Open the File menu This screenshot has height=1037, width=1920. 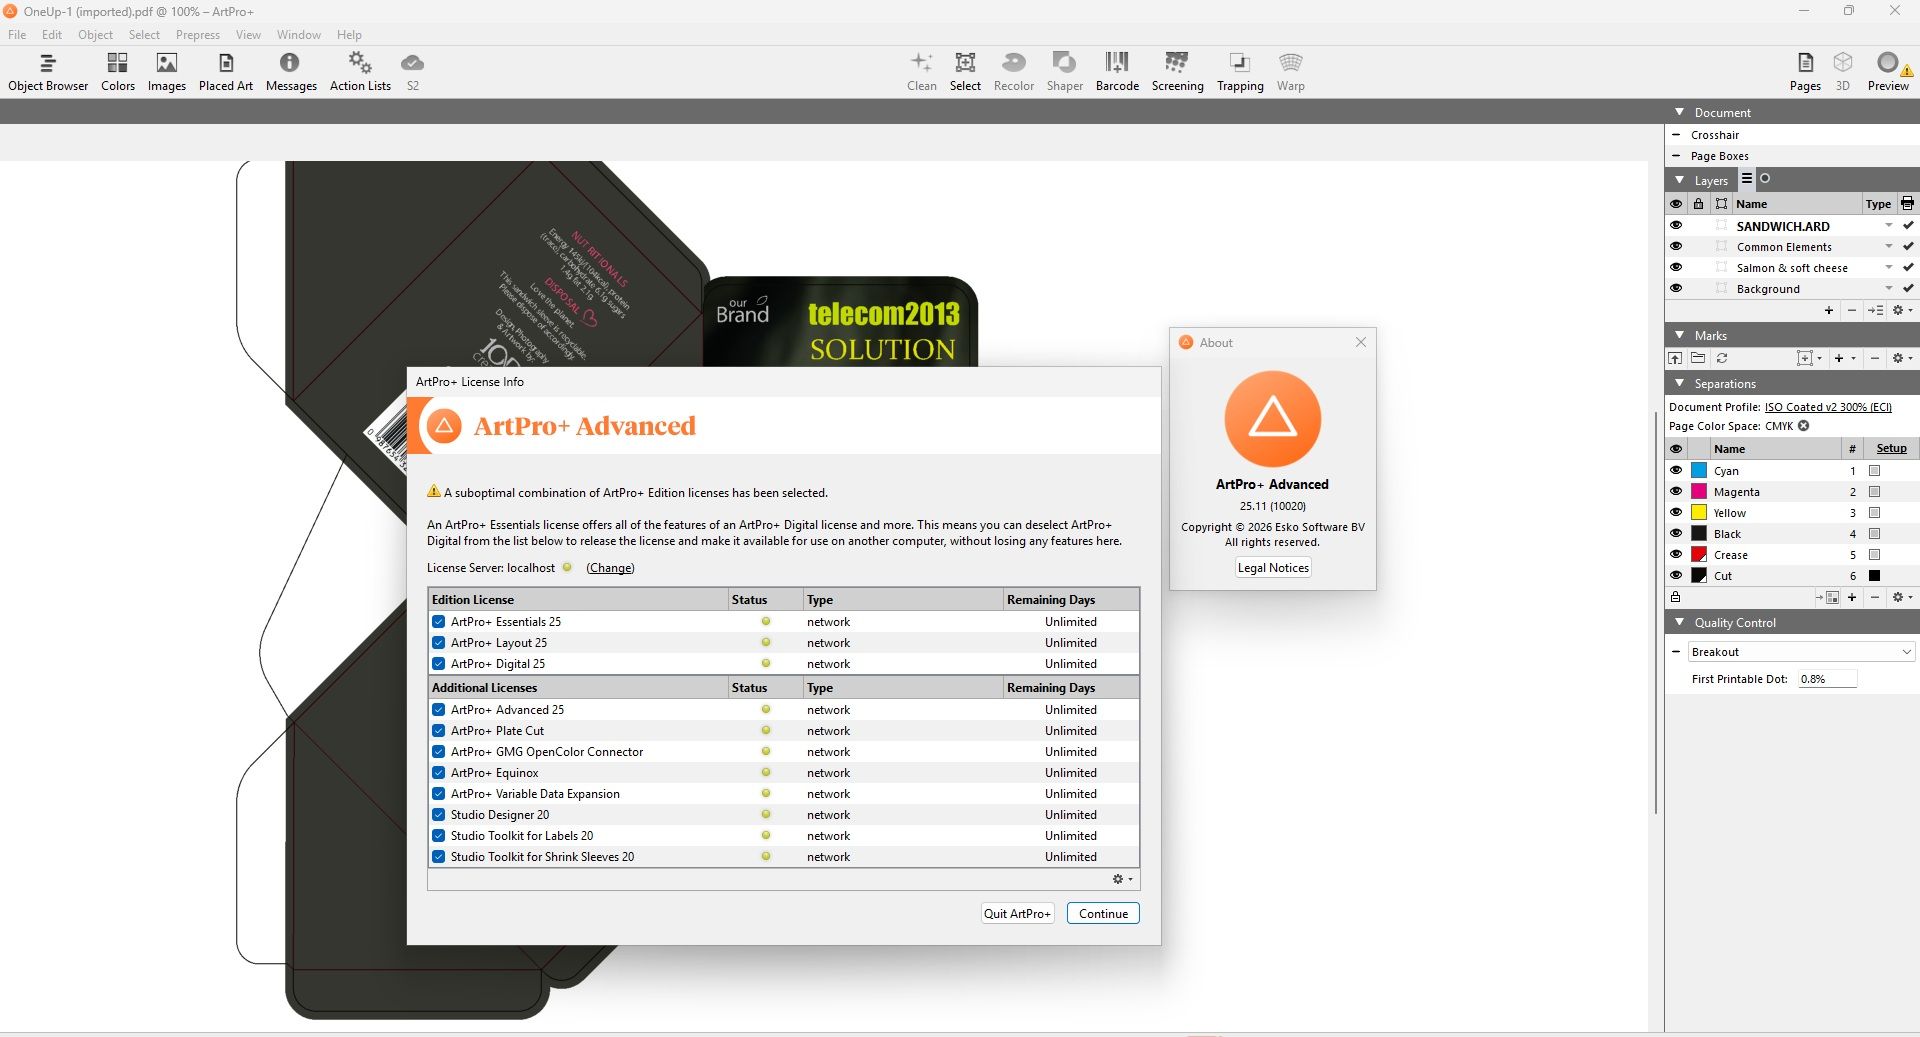17,35
